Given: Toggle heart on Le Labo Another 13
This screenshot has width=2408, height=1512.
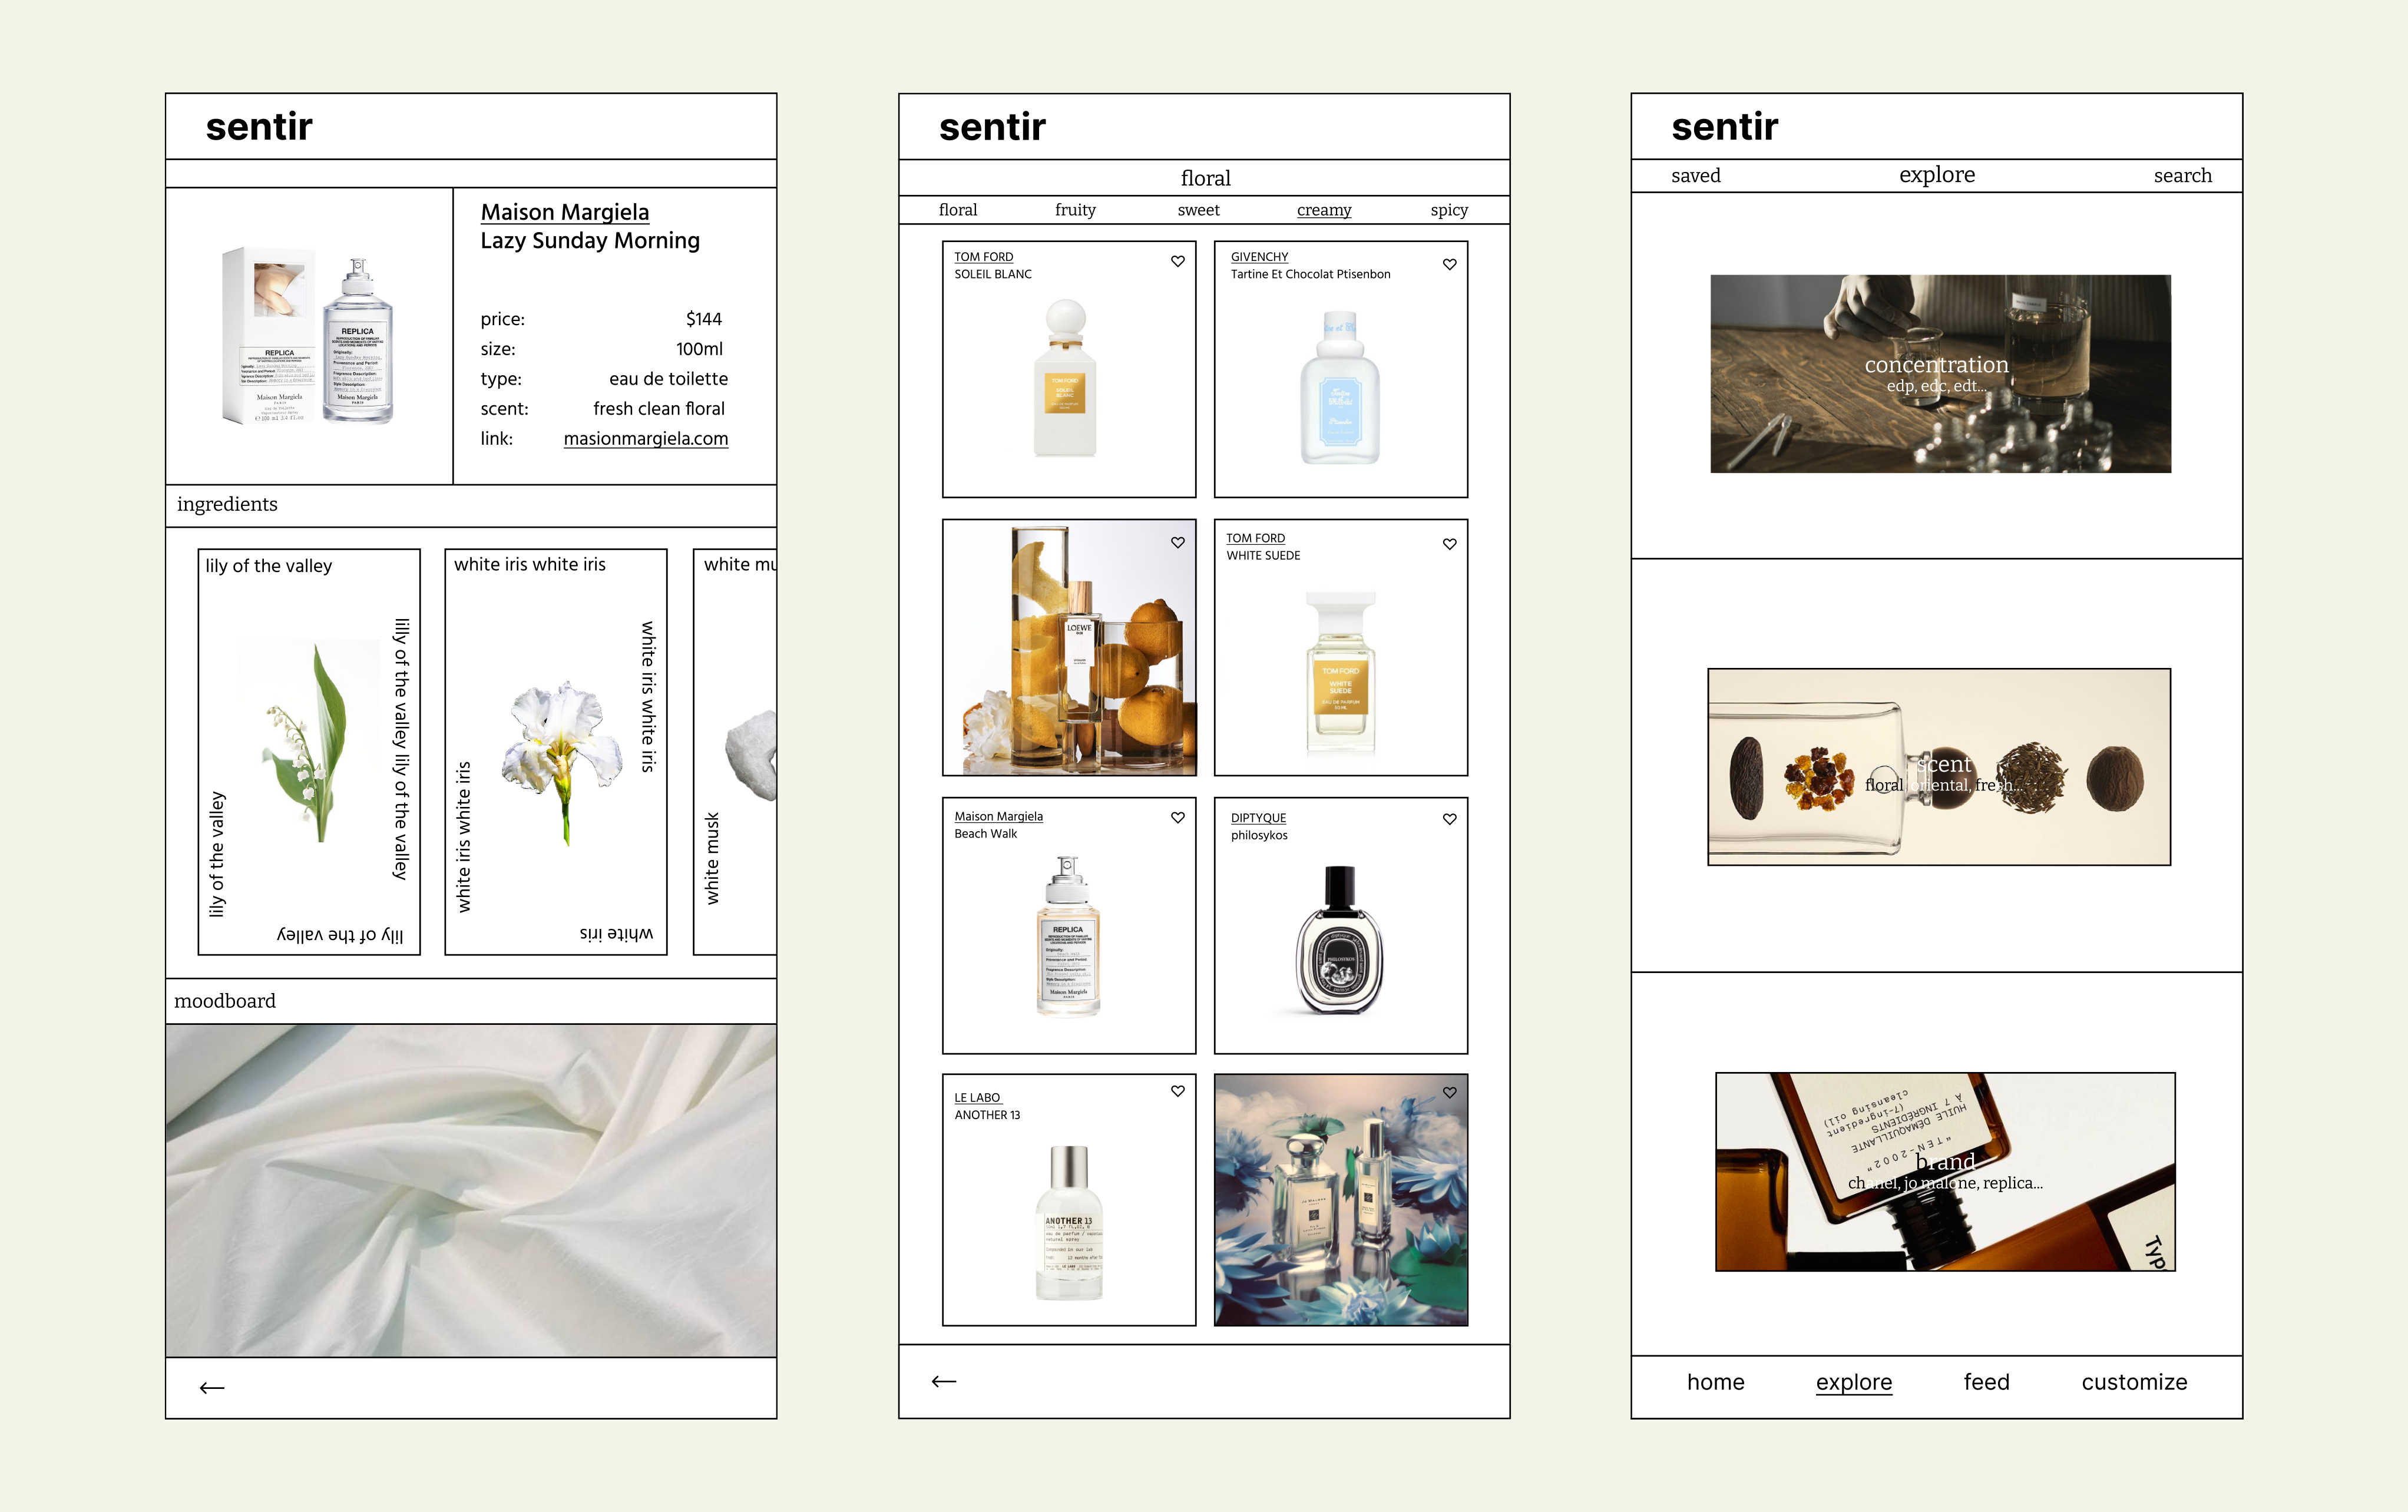Looking at the screenshot, I should tap(1178, 1092).
